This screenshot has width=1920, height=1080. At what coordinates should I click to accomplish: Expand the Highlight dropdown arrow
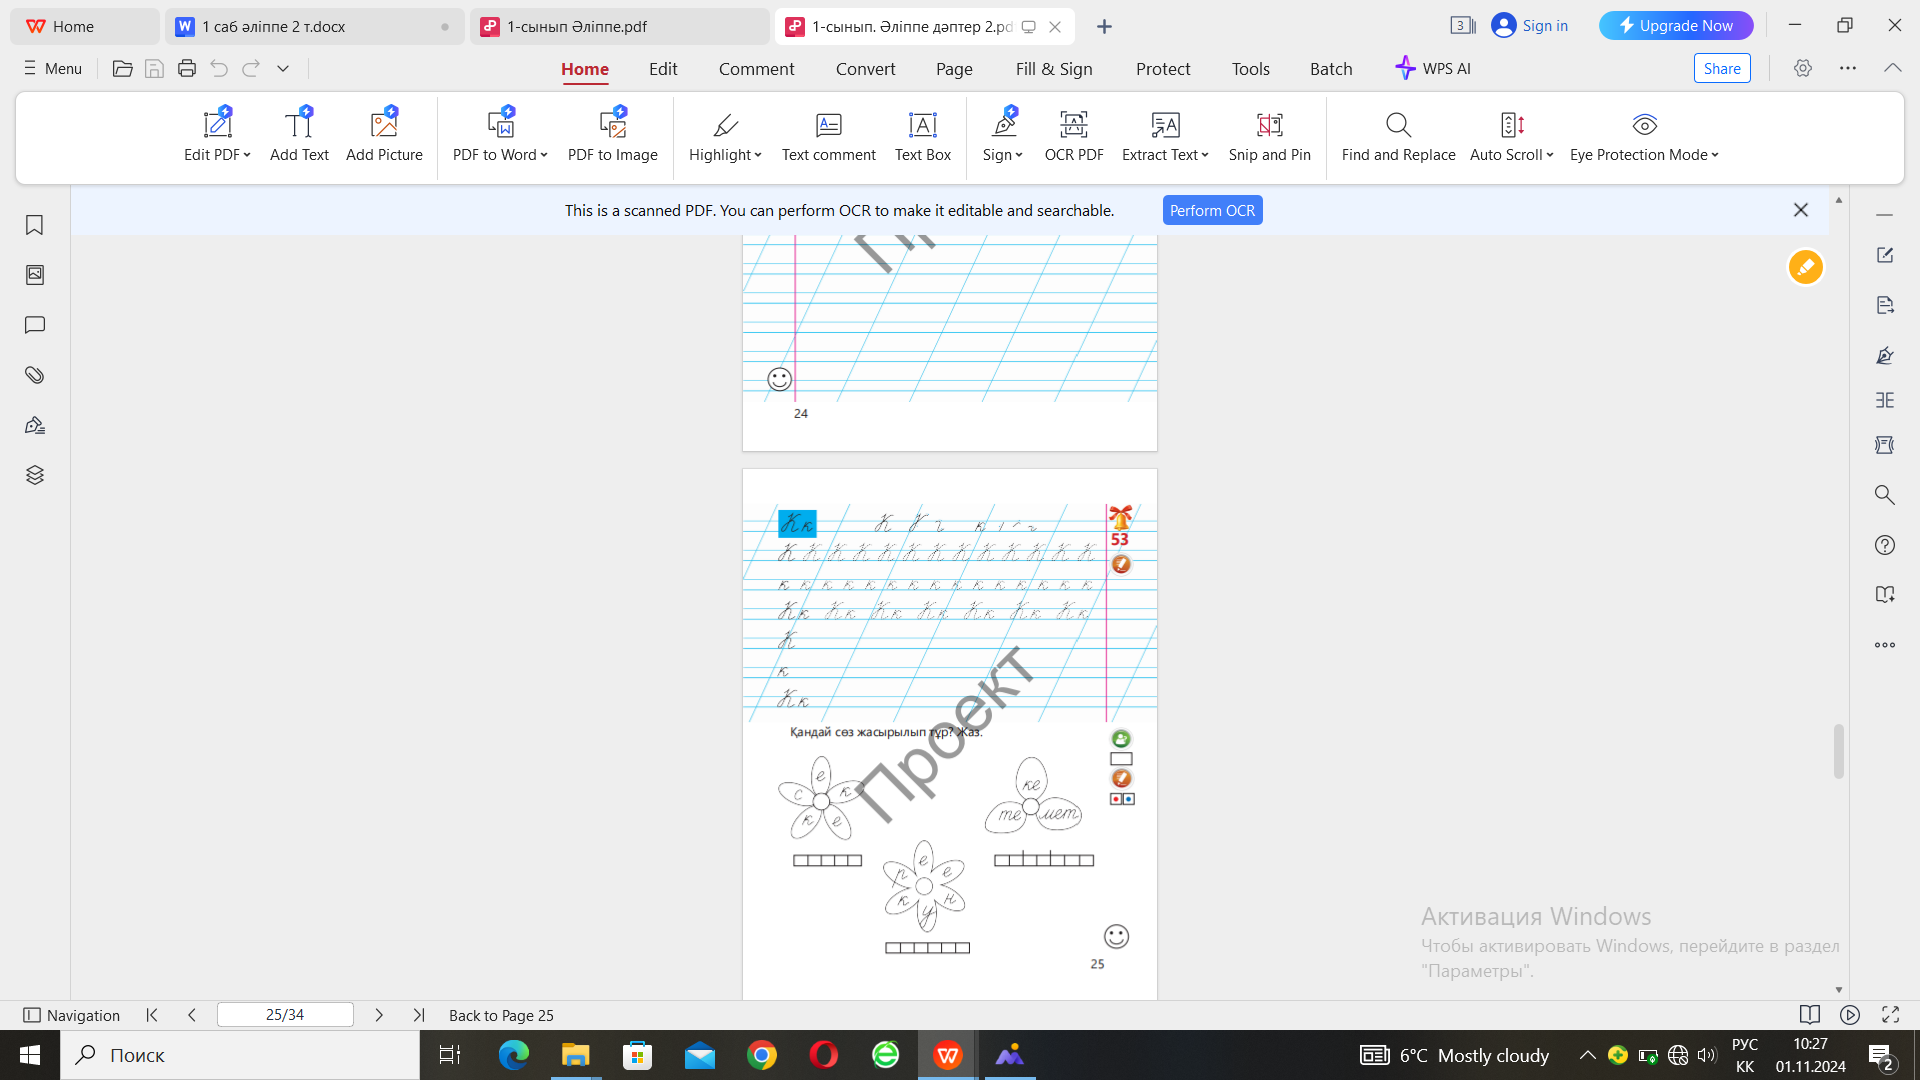tap(758, 155)
